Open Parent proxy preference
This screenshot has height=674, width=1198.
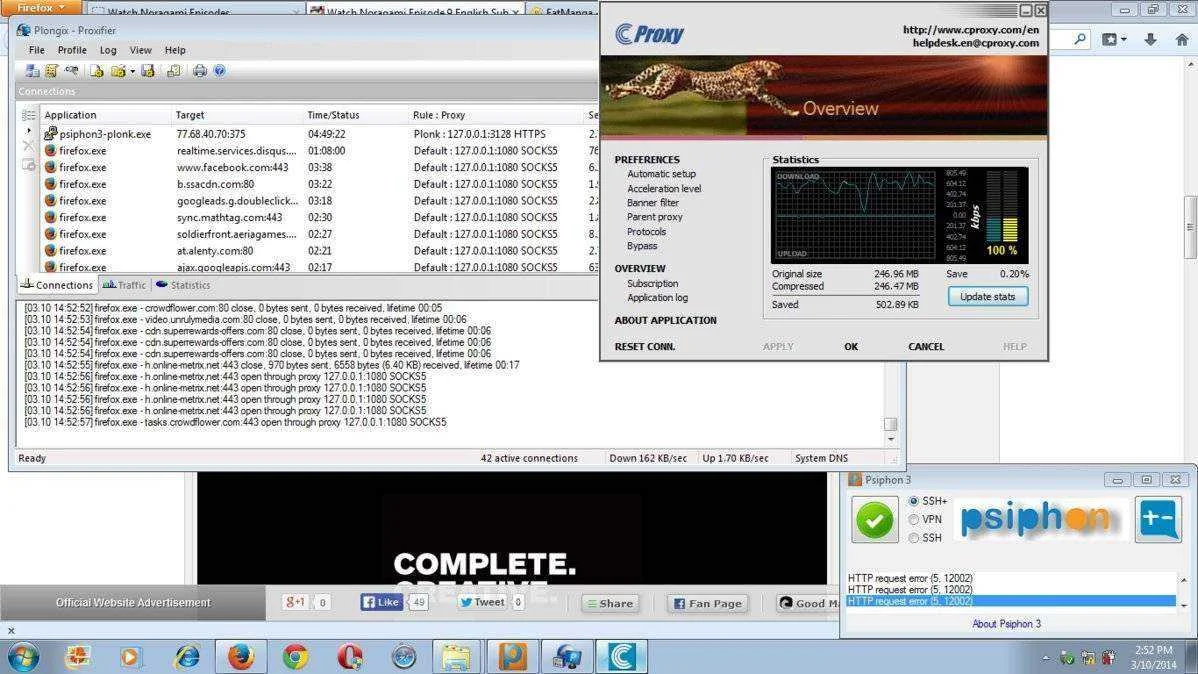coord(655,217)
